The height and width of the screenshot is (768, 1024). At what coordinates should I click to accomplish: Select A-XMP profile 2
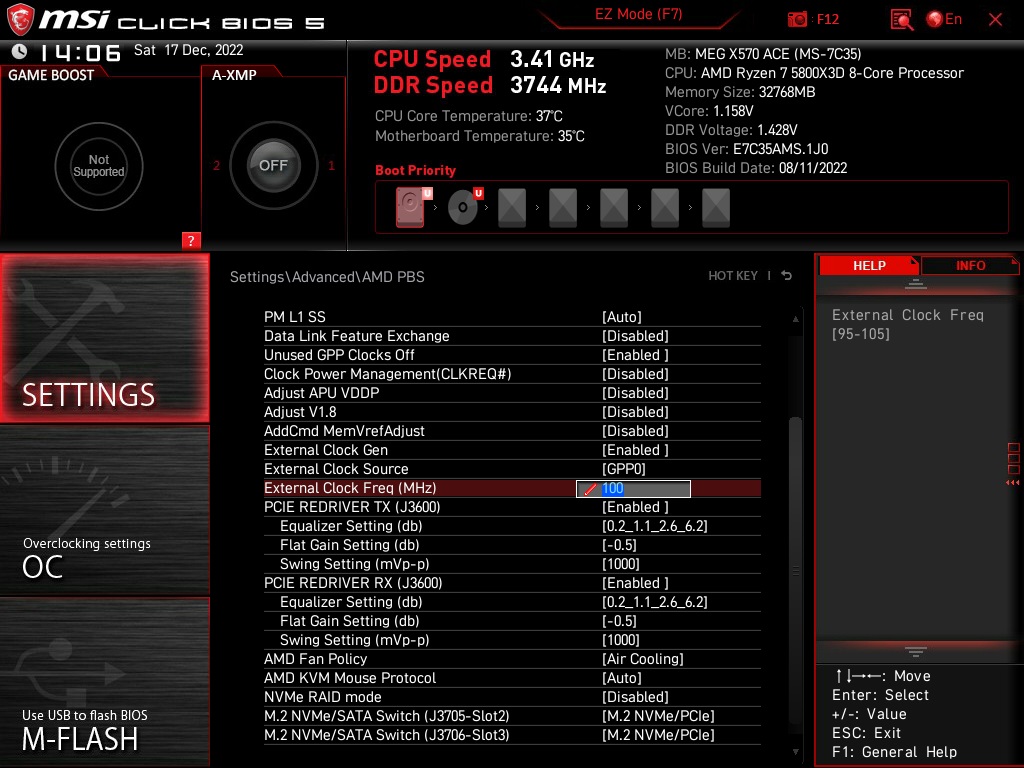point(216,165)
